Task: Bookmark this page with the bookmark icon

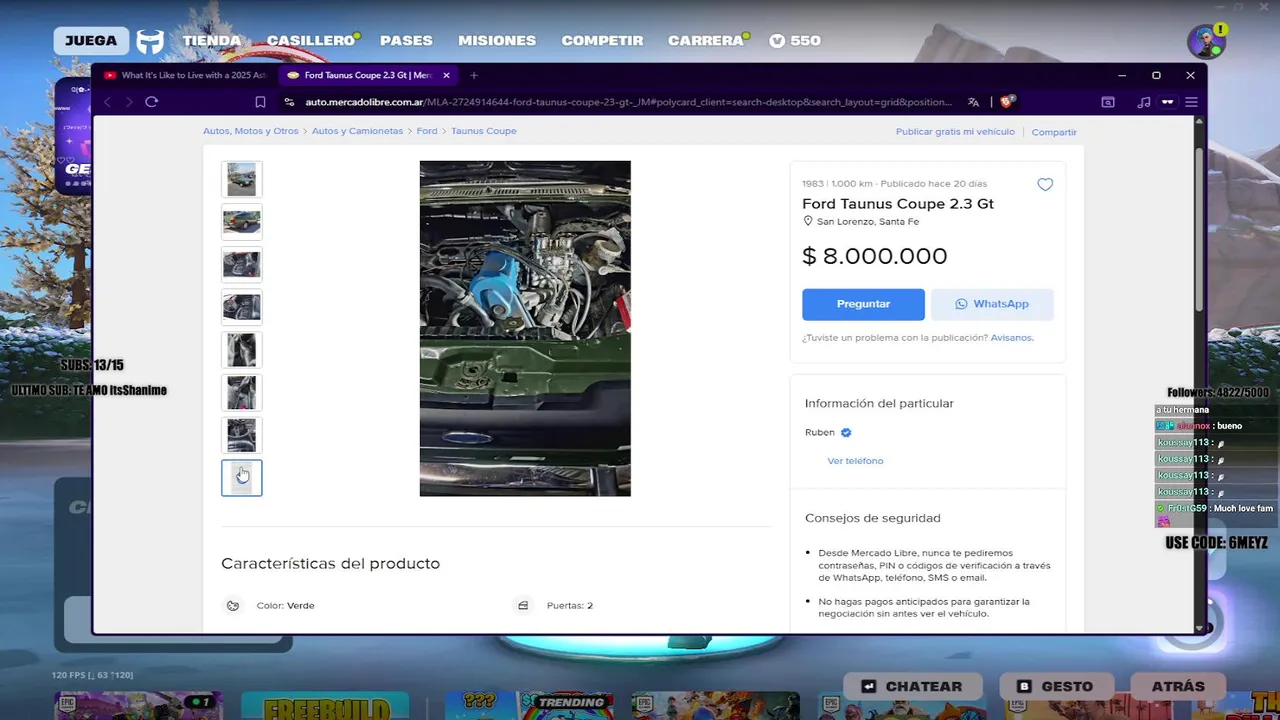Action: [x=260, y=102]
